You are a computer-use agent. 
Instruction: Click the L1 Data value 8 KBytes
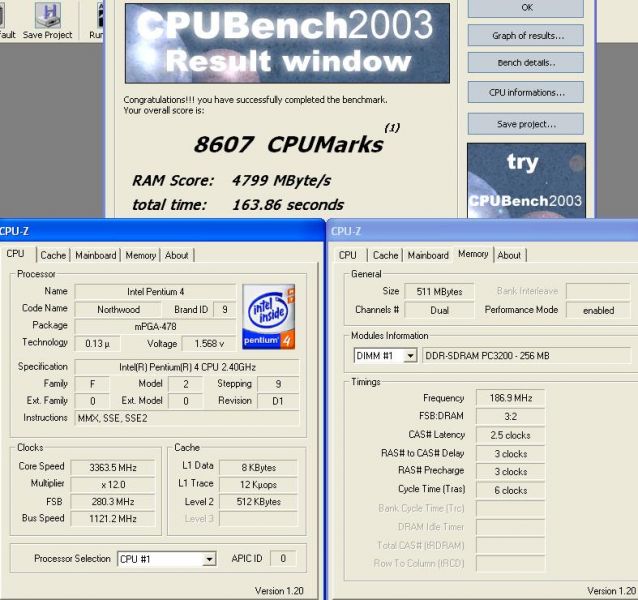coord(258,468)
